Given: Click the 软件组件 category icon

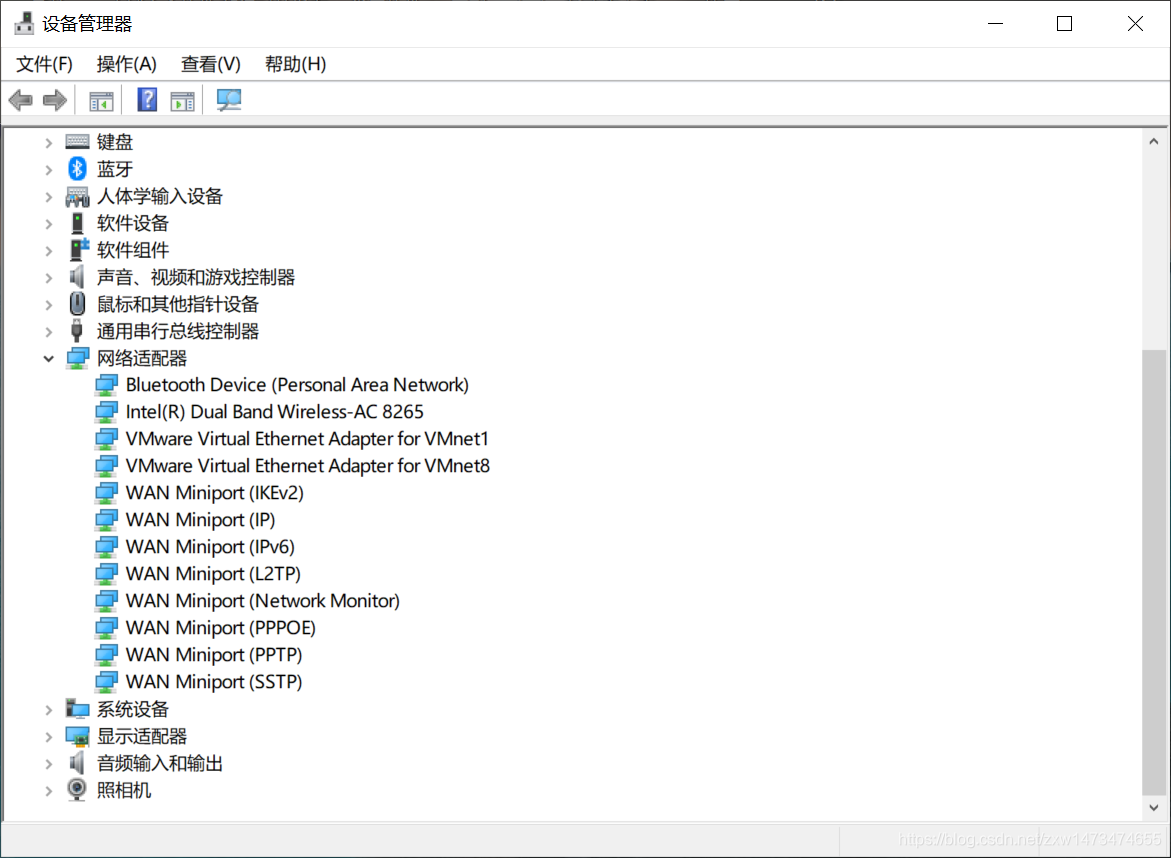Looking at the screenshot, I should tap(78, 249).
